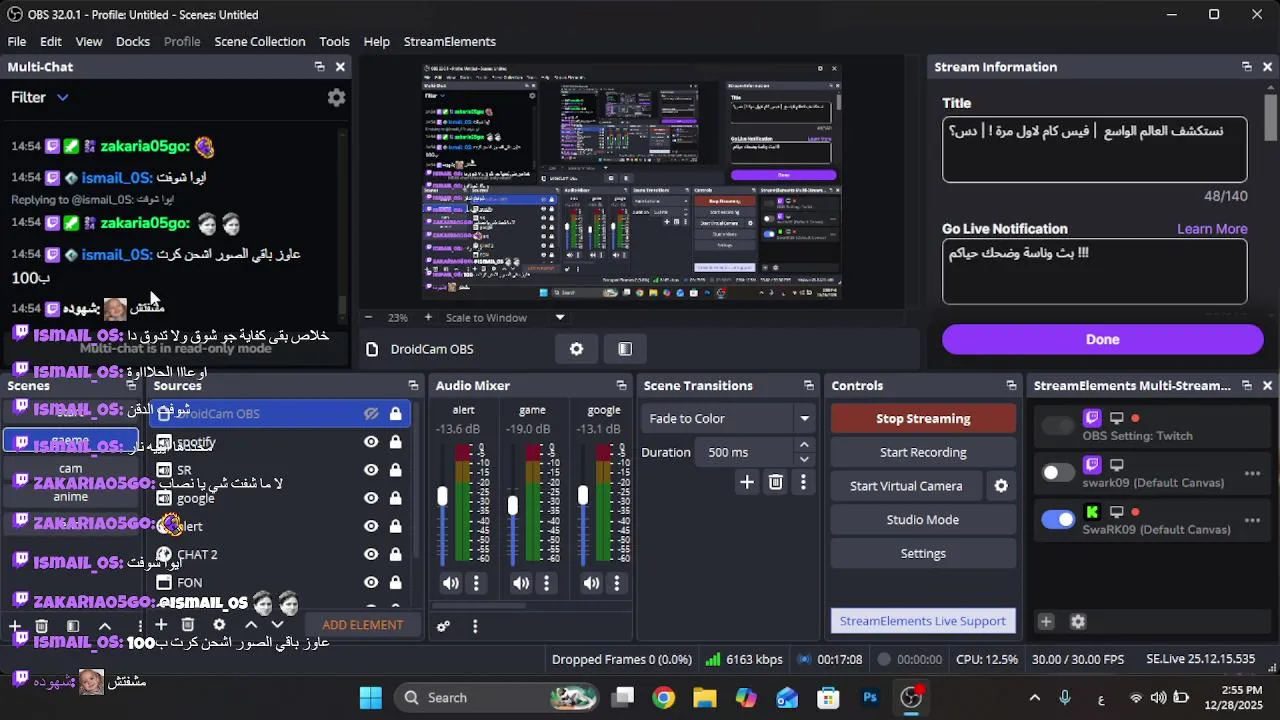
Task: Hide the spotify source
Action: tap(371, 442)
